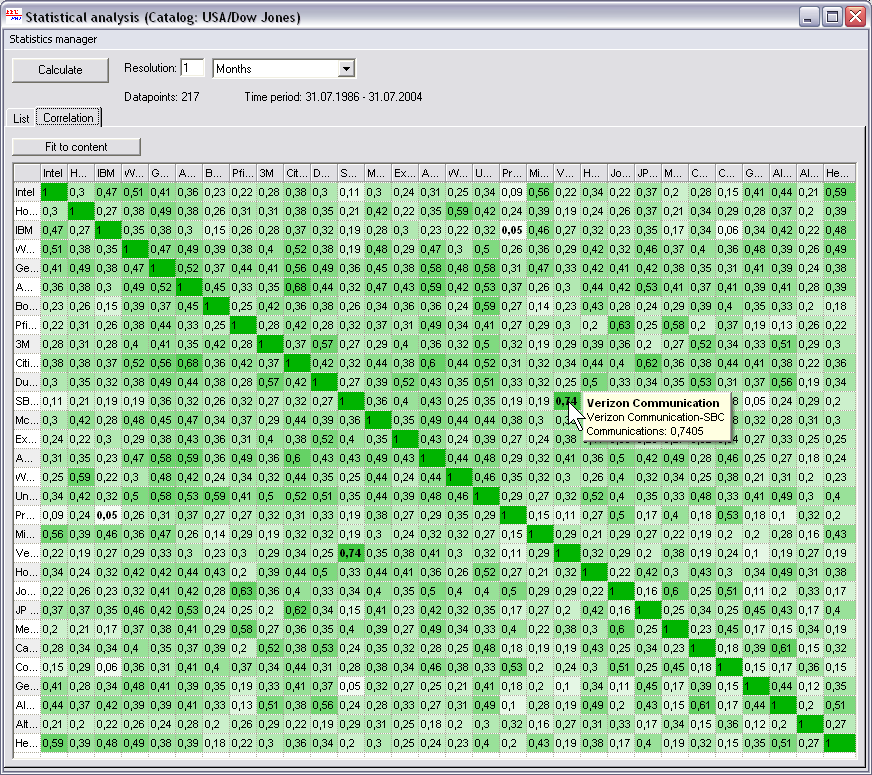Screen dimensions: 872x775
Task: Select the Mc... row header
Action: (x=27, y=419)
